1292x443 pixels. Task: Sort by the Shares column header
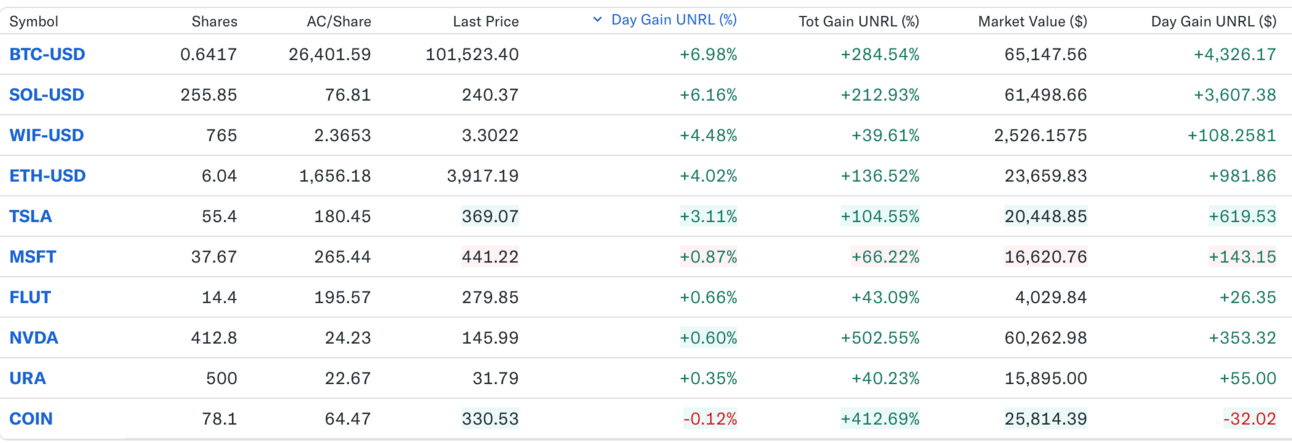pos(214,21)
